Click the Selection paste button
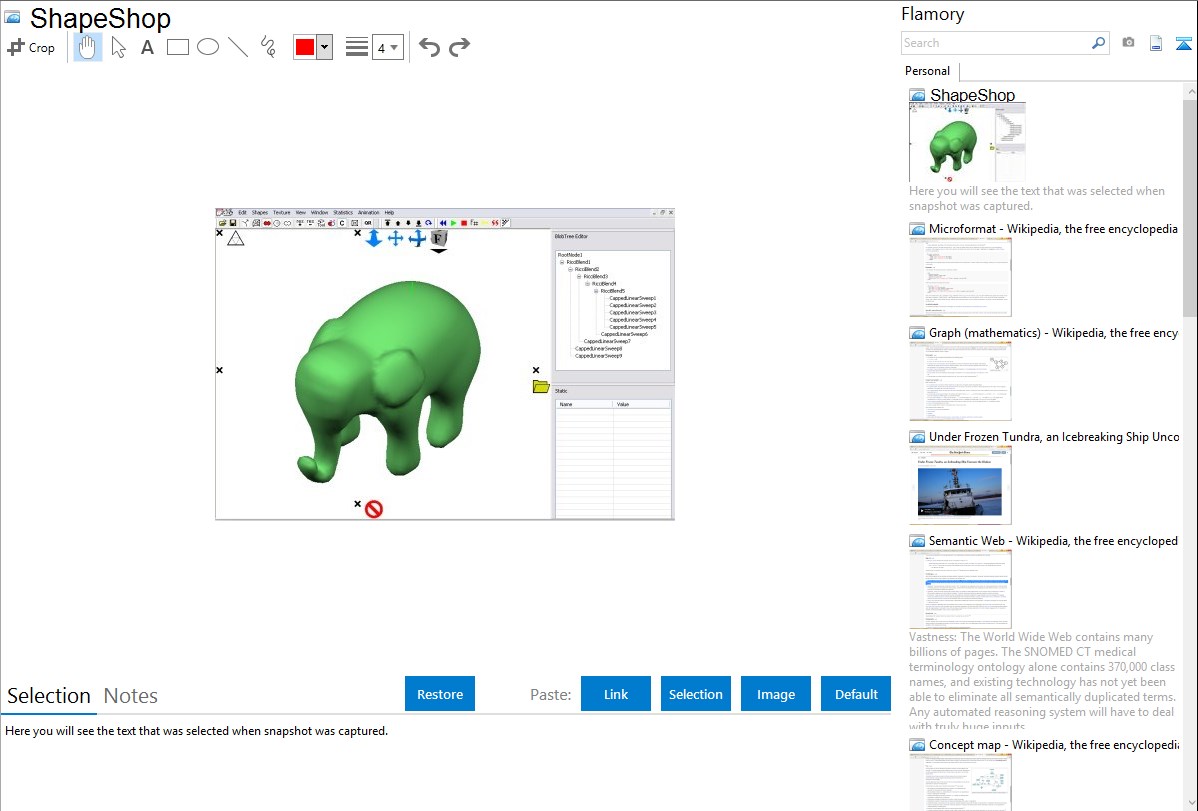The image size is (1198, 811). click(696, 694)
